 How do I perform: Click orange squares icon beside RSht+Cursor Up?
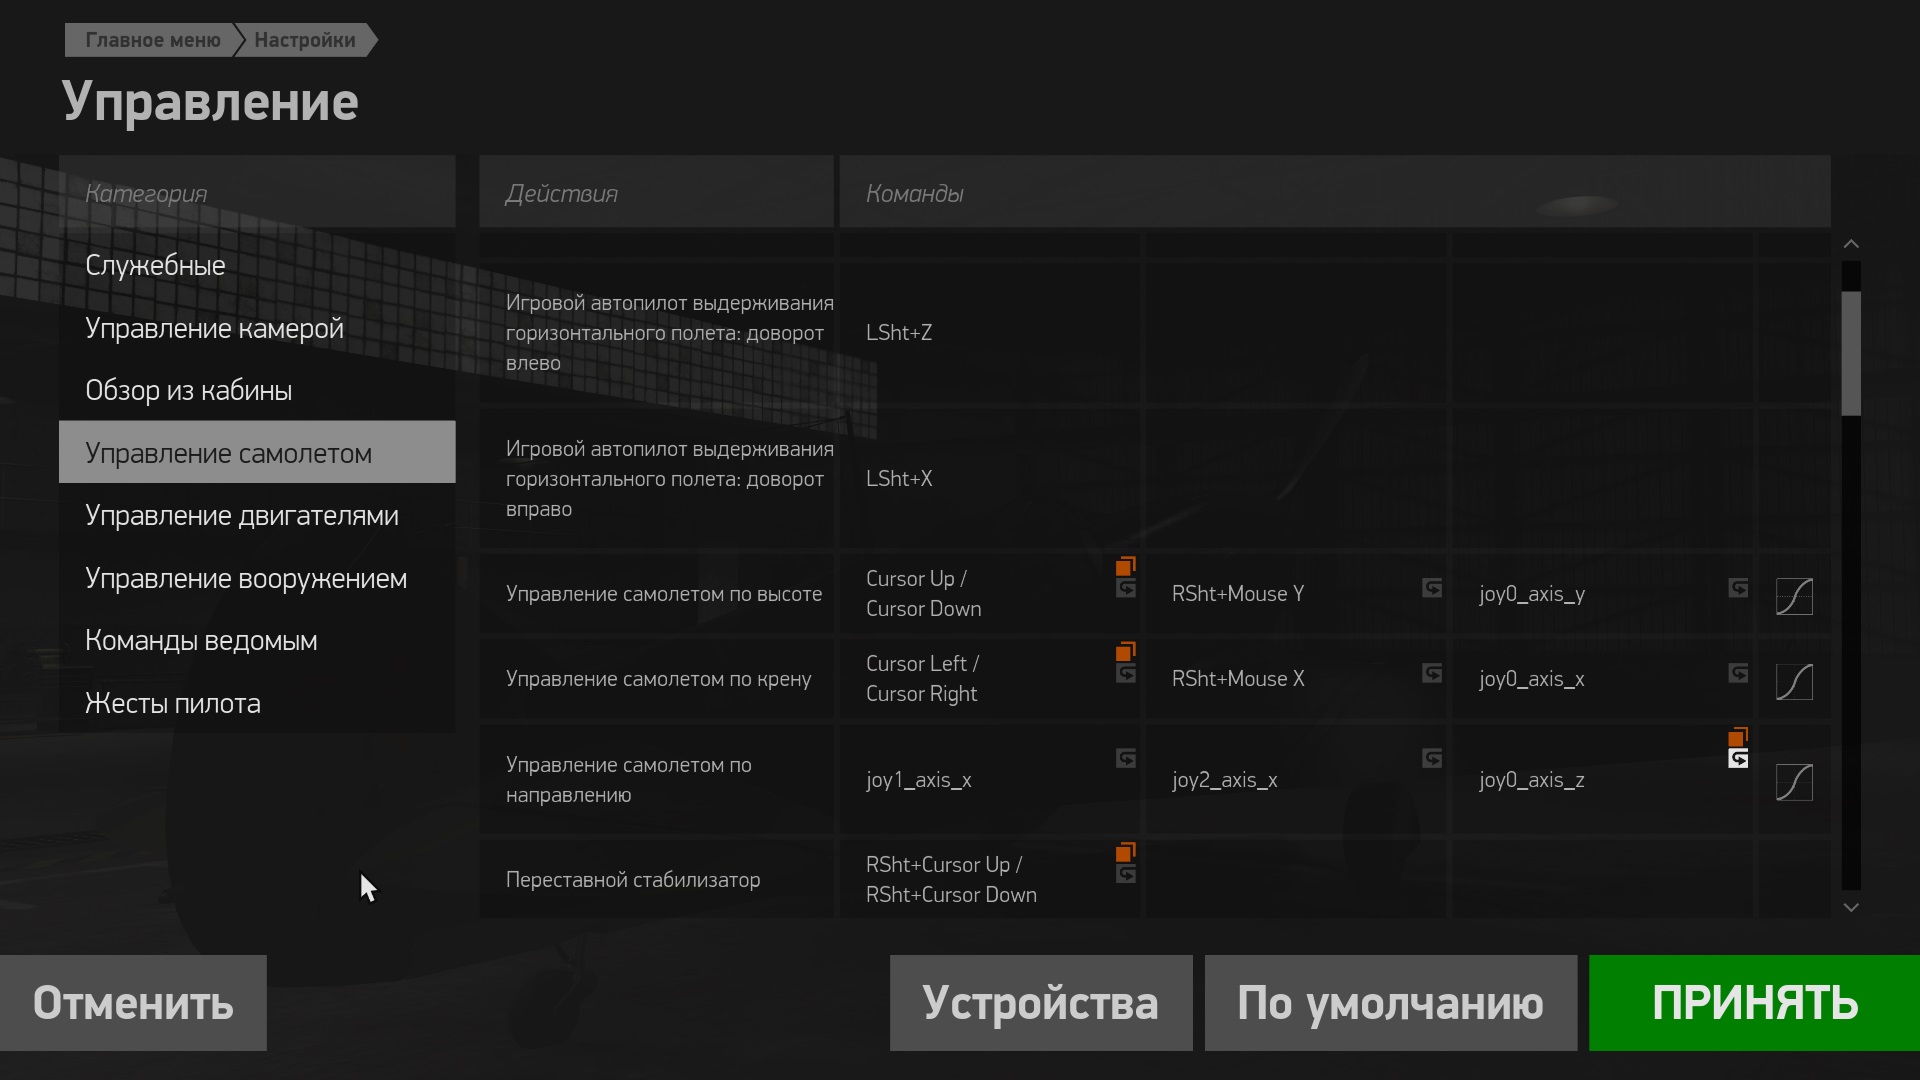[1126, 852]
